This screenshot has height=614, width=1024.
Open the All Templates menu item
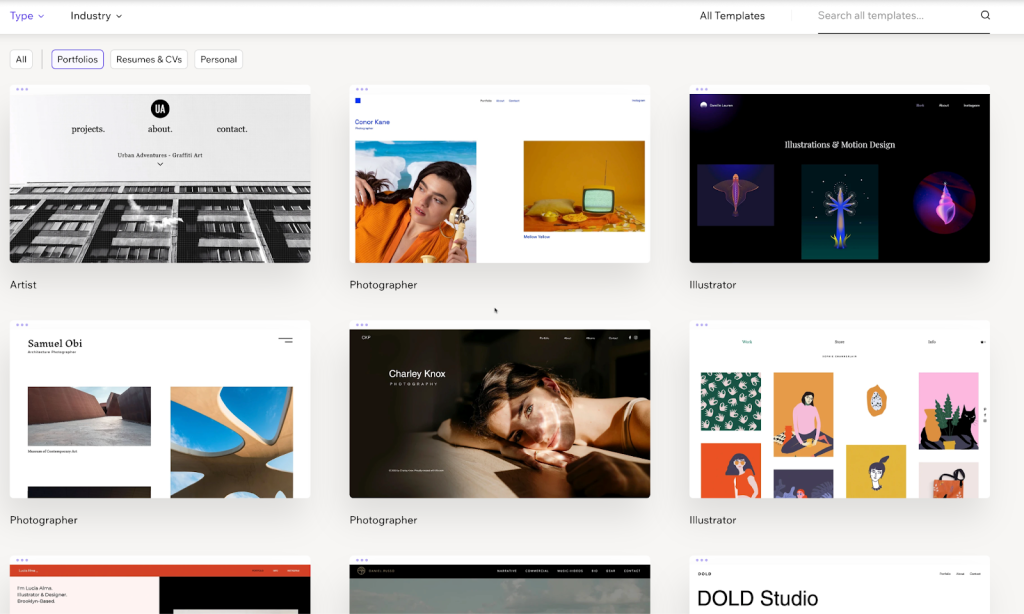pos(732,16)
